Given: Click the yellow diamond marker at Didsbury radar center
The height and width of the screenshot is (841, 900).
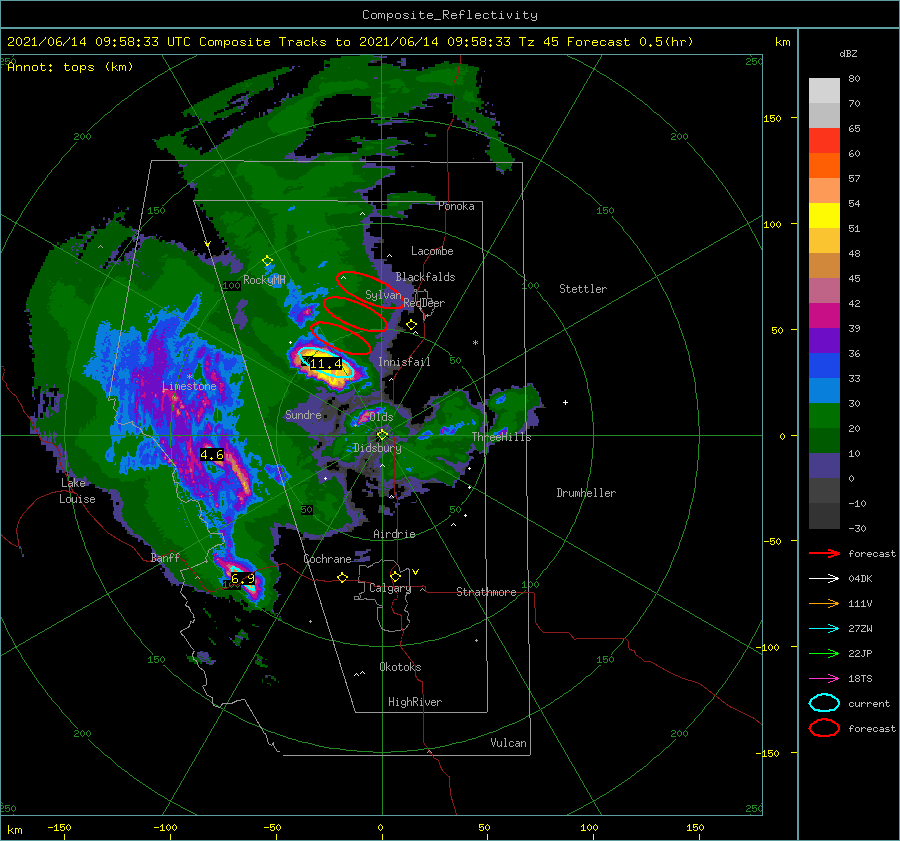Looking at the screenshot, I should 382,435.
